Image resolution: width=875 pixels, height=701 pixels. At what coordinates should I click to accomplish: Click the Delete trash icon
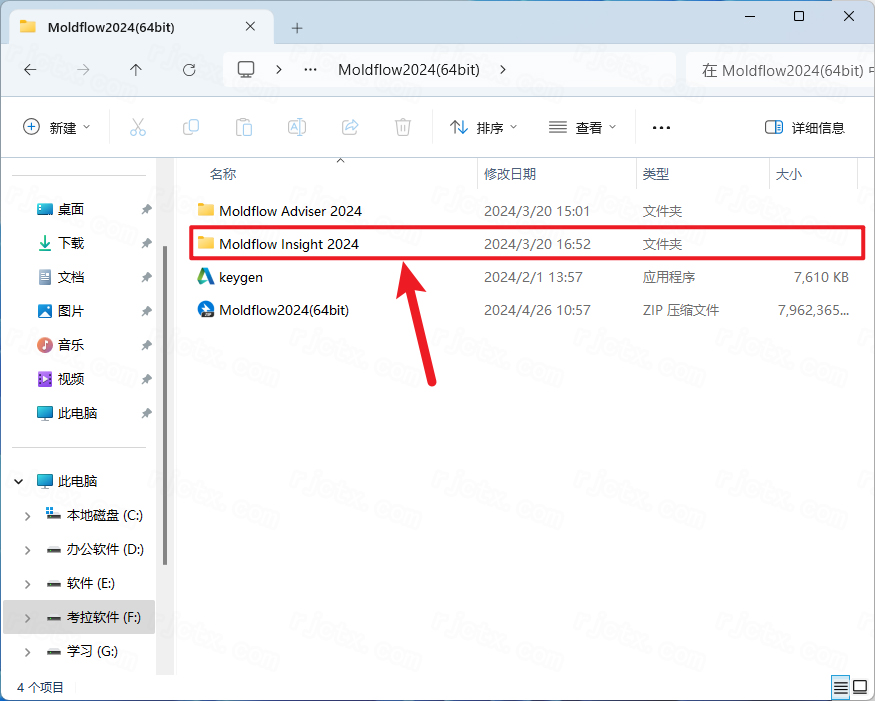(x=403, y=127)
